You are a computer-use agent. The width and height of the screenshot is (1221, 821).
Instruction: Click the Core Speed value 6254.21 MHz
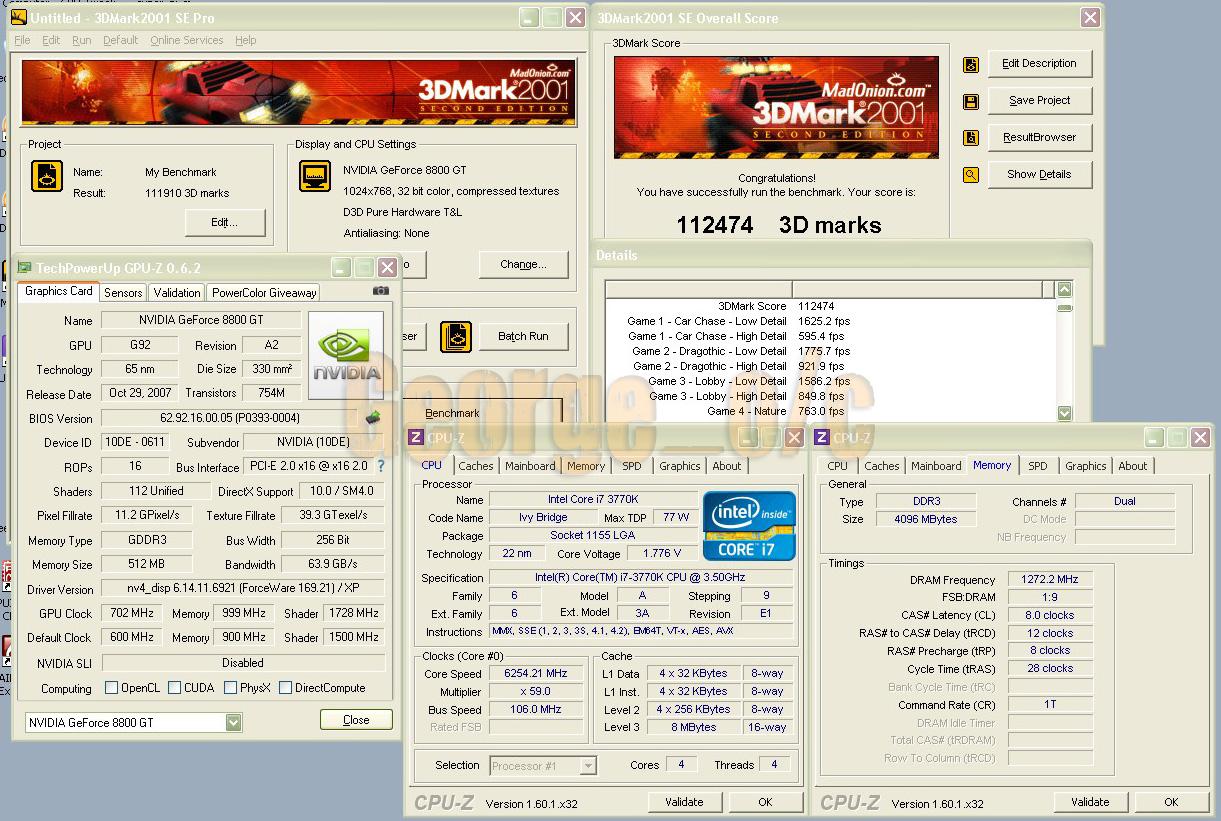click(537, 674)
